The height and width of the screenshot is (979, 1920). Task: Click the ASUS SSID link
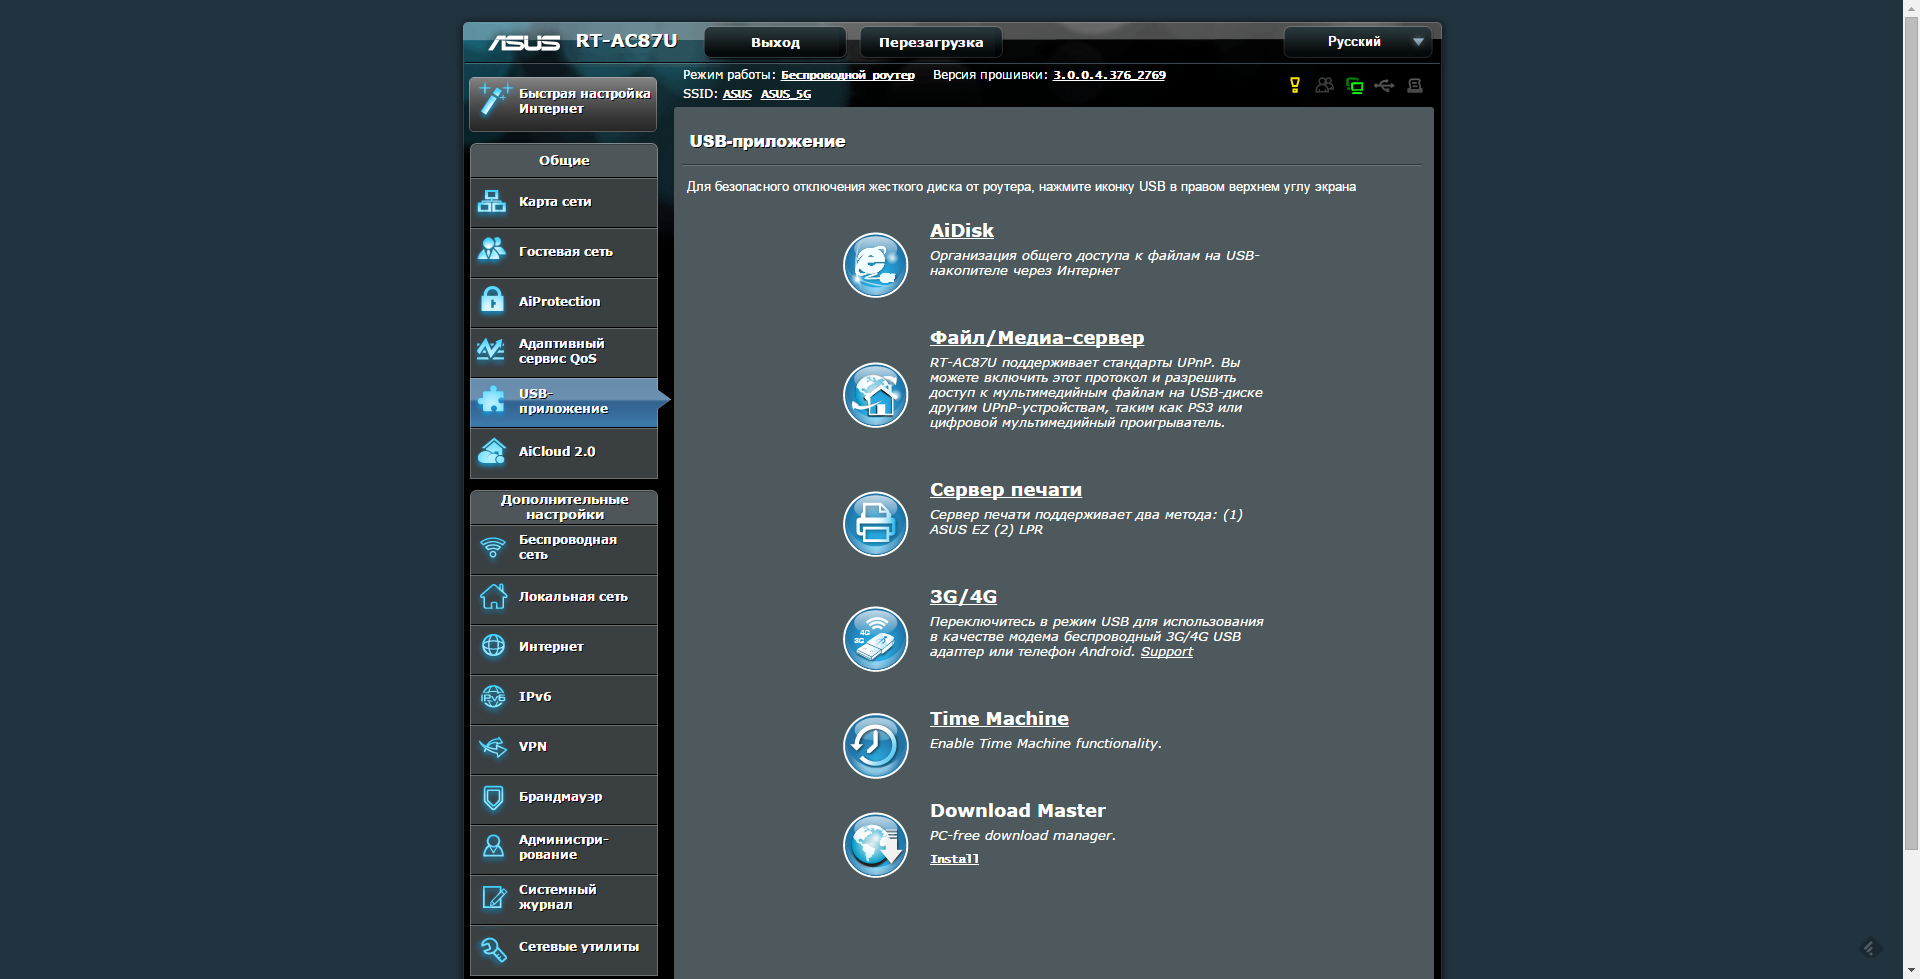tap(737, 94)
